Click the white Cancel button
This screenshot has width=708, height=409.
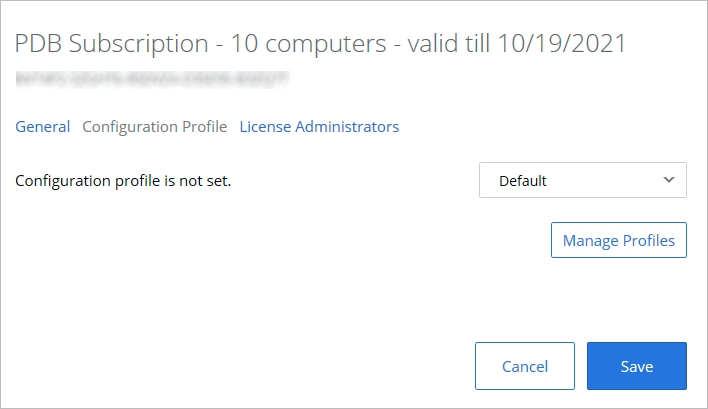(x=525, y=366)
